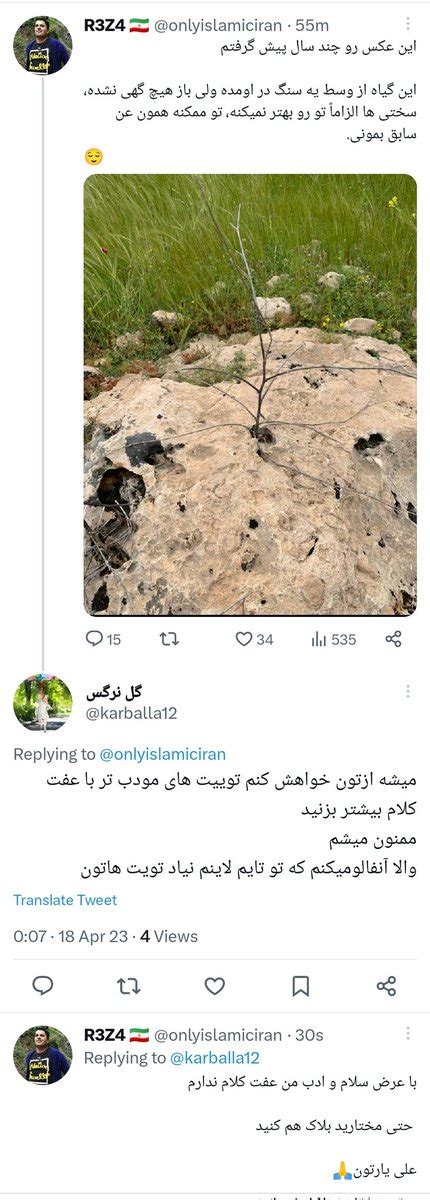This screenshot has width=430, height=1200.
Task: Retweet the karballa12 tweet
Action: (129, 986)
